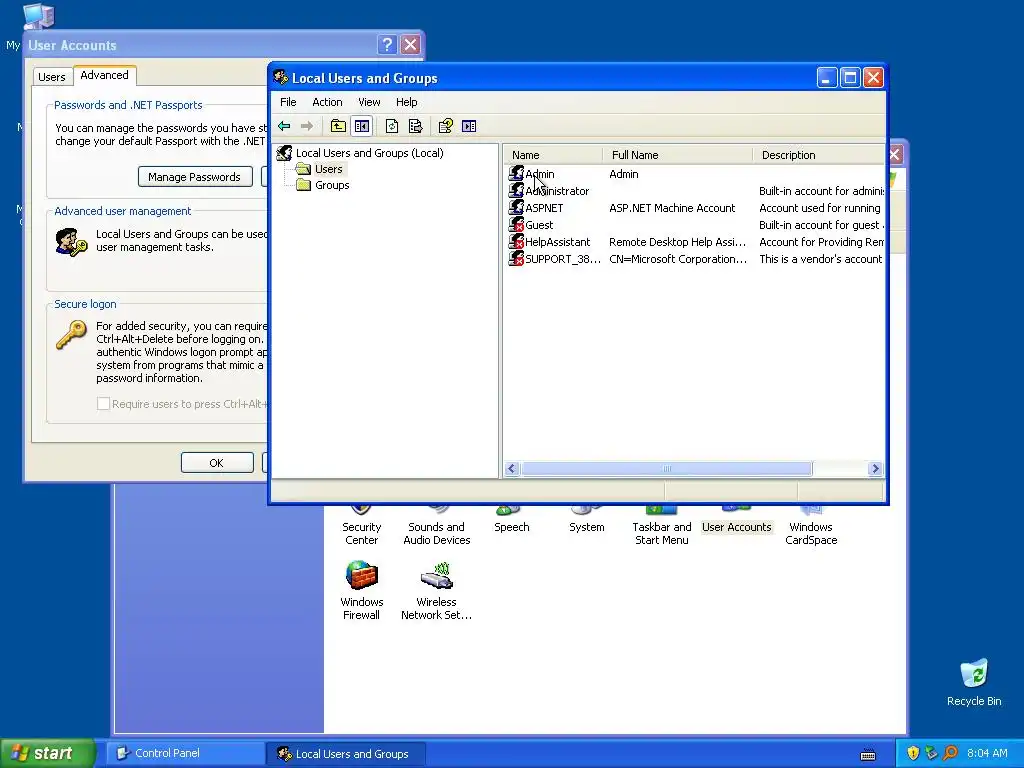The width and height of the screenshot is (1024, 768).
Task: Select the Administrator user account icon
Action: click(516, 191)
